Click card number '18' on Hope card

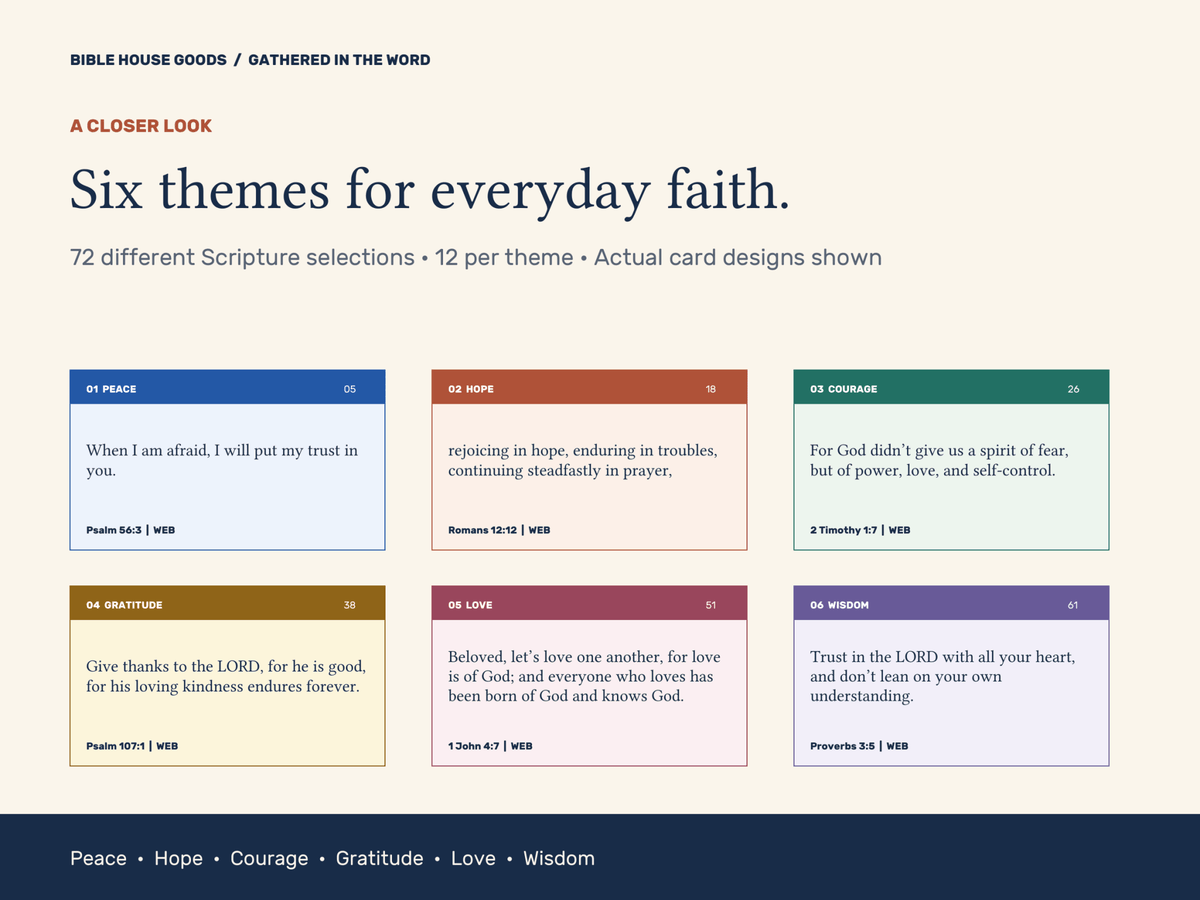pos(711,389)
